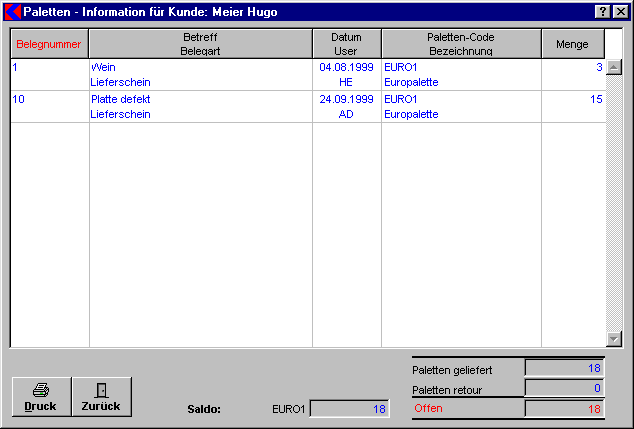
Task: Select the Paletten-Code Bezeichnung column header
Action: [x=461, y=44]
